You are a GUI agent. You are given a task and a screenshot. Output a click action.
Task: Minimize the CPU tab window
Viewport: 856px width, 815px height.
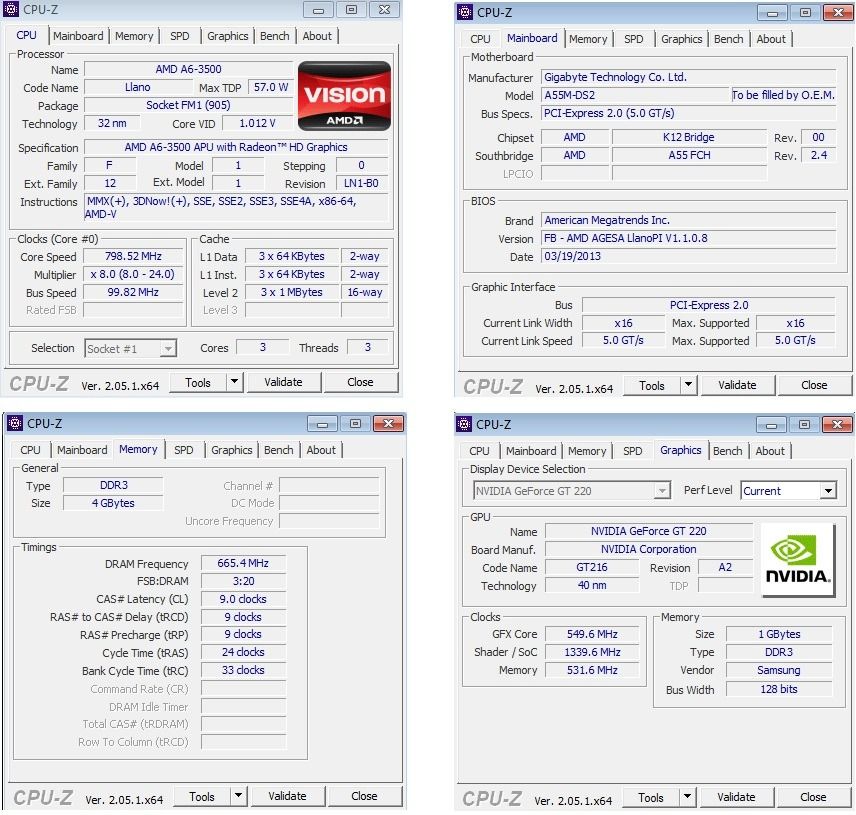[x=318, y=10]
